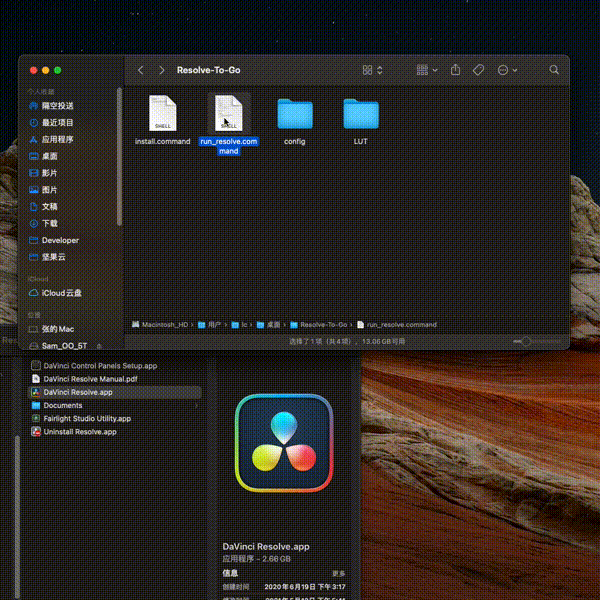600x600 pixels.
Task: Go forward with the Finder forward arrow
Action: click(161, 70)
